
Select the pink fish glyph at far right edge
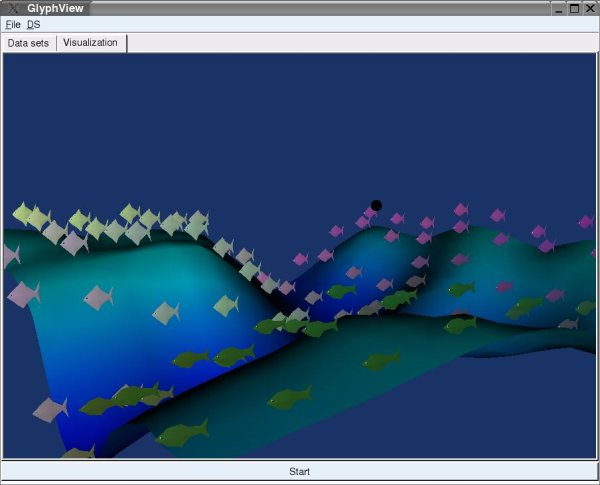(x=586, y=221)
